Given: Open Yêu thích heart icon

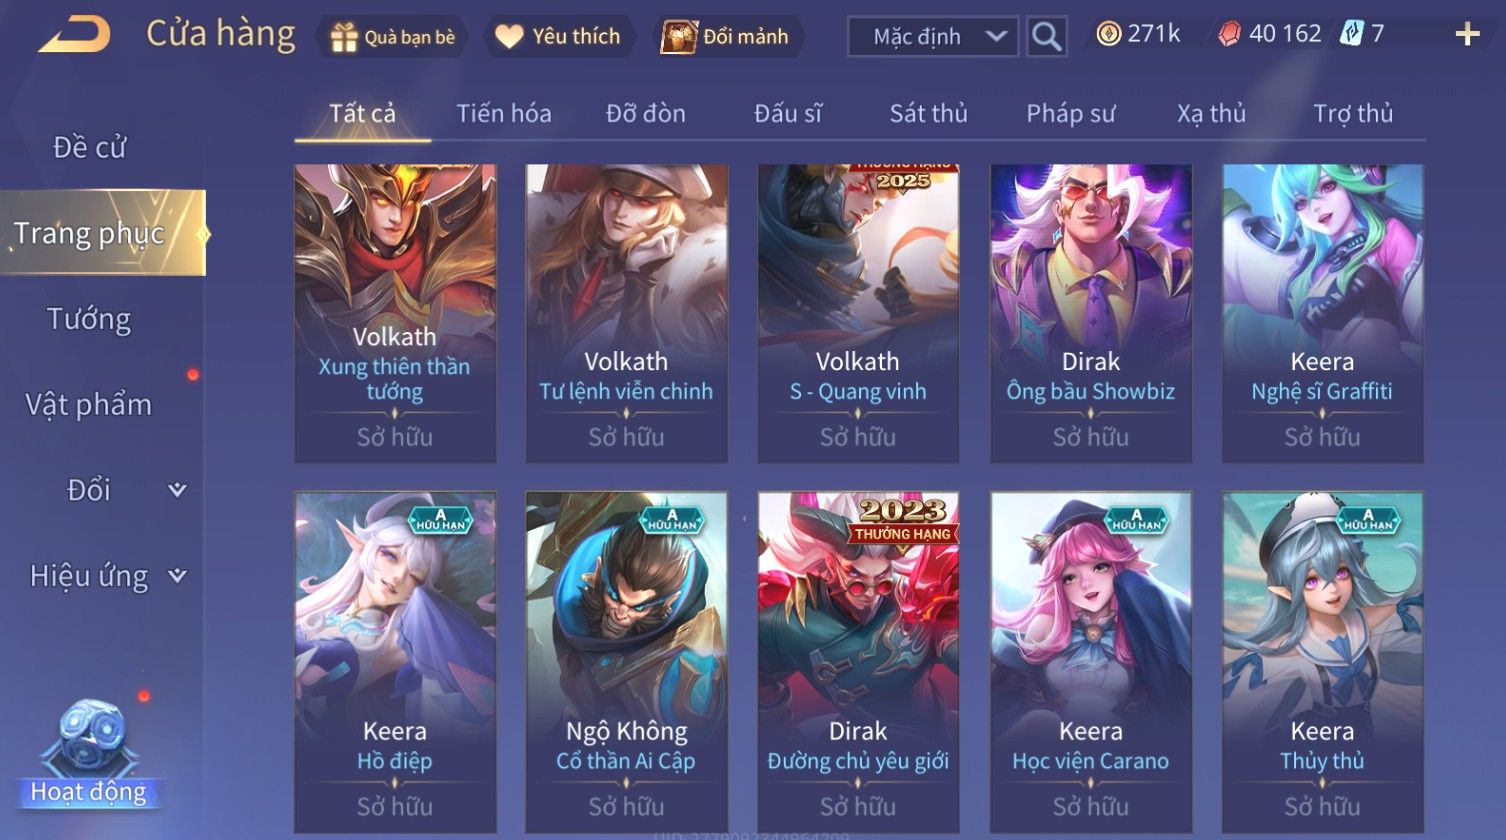Looking at the screenshot, I should 509,37.
